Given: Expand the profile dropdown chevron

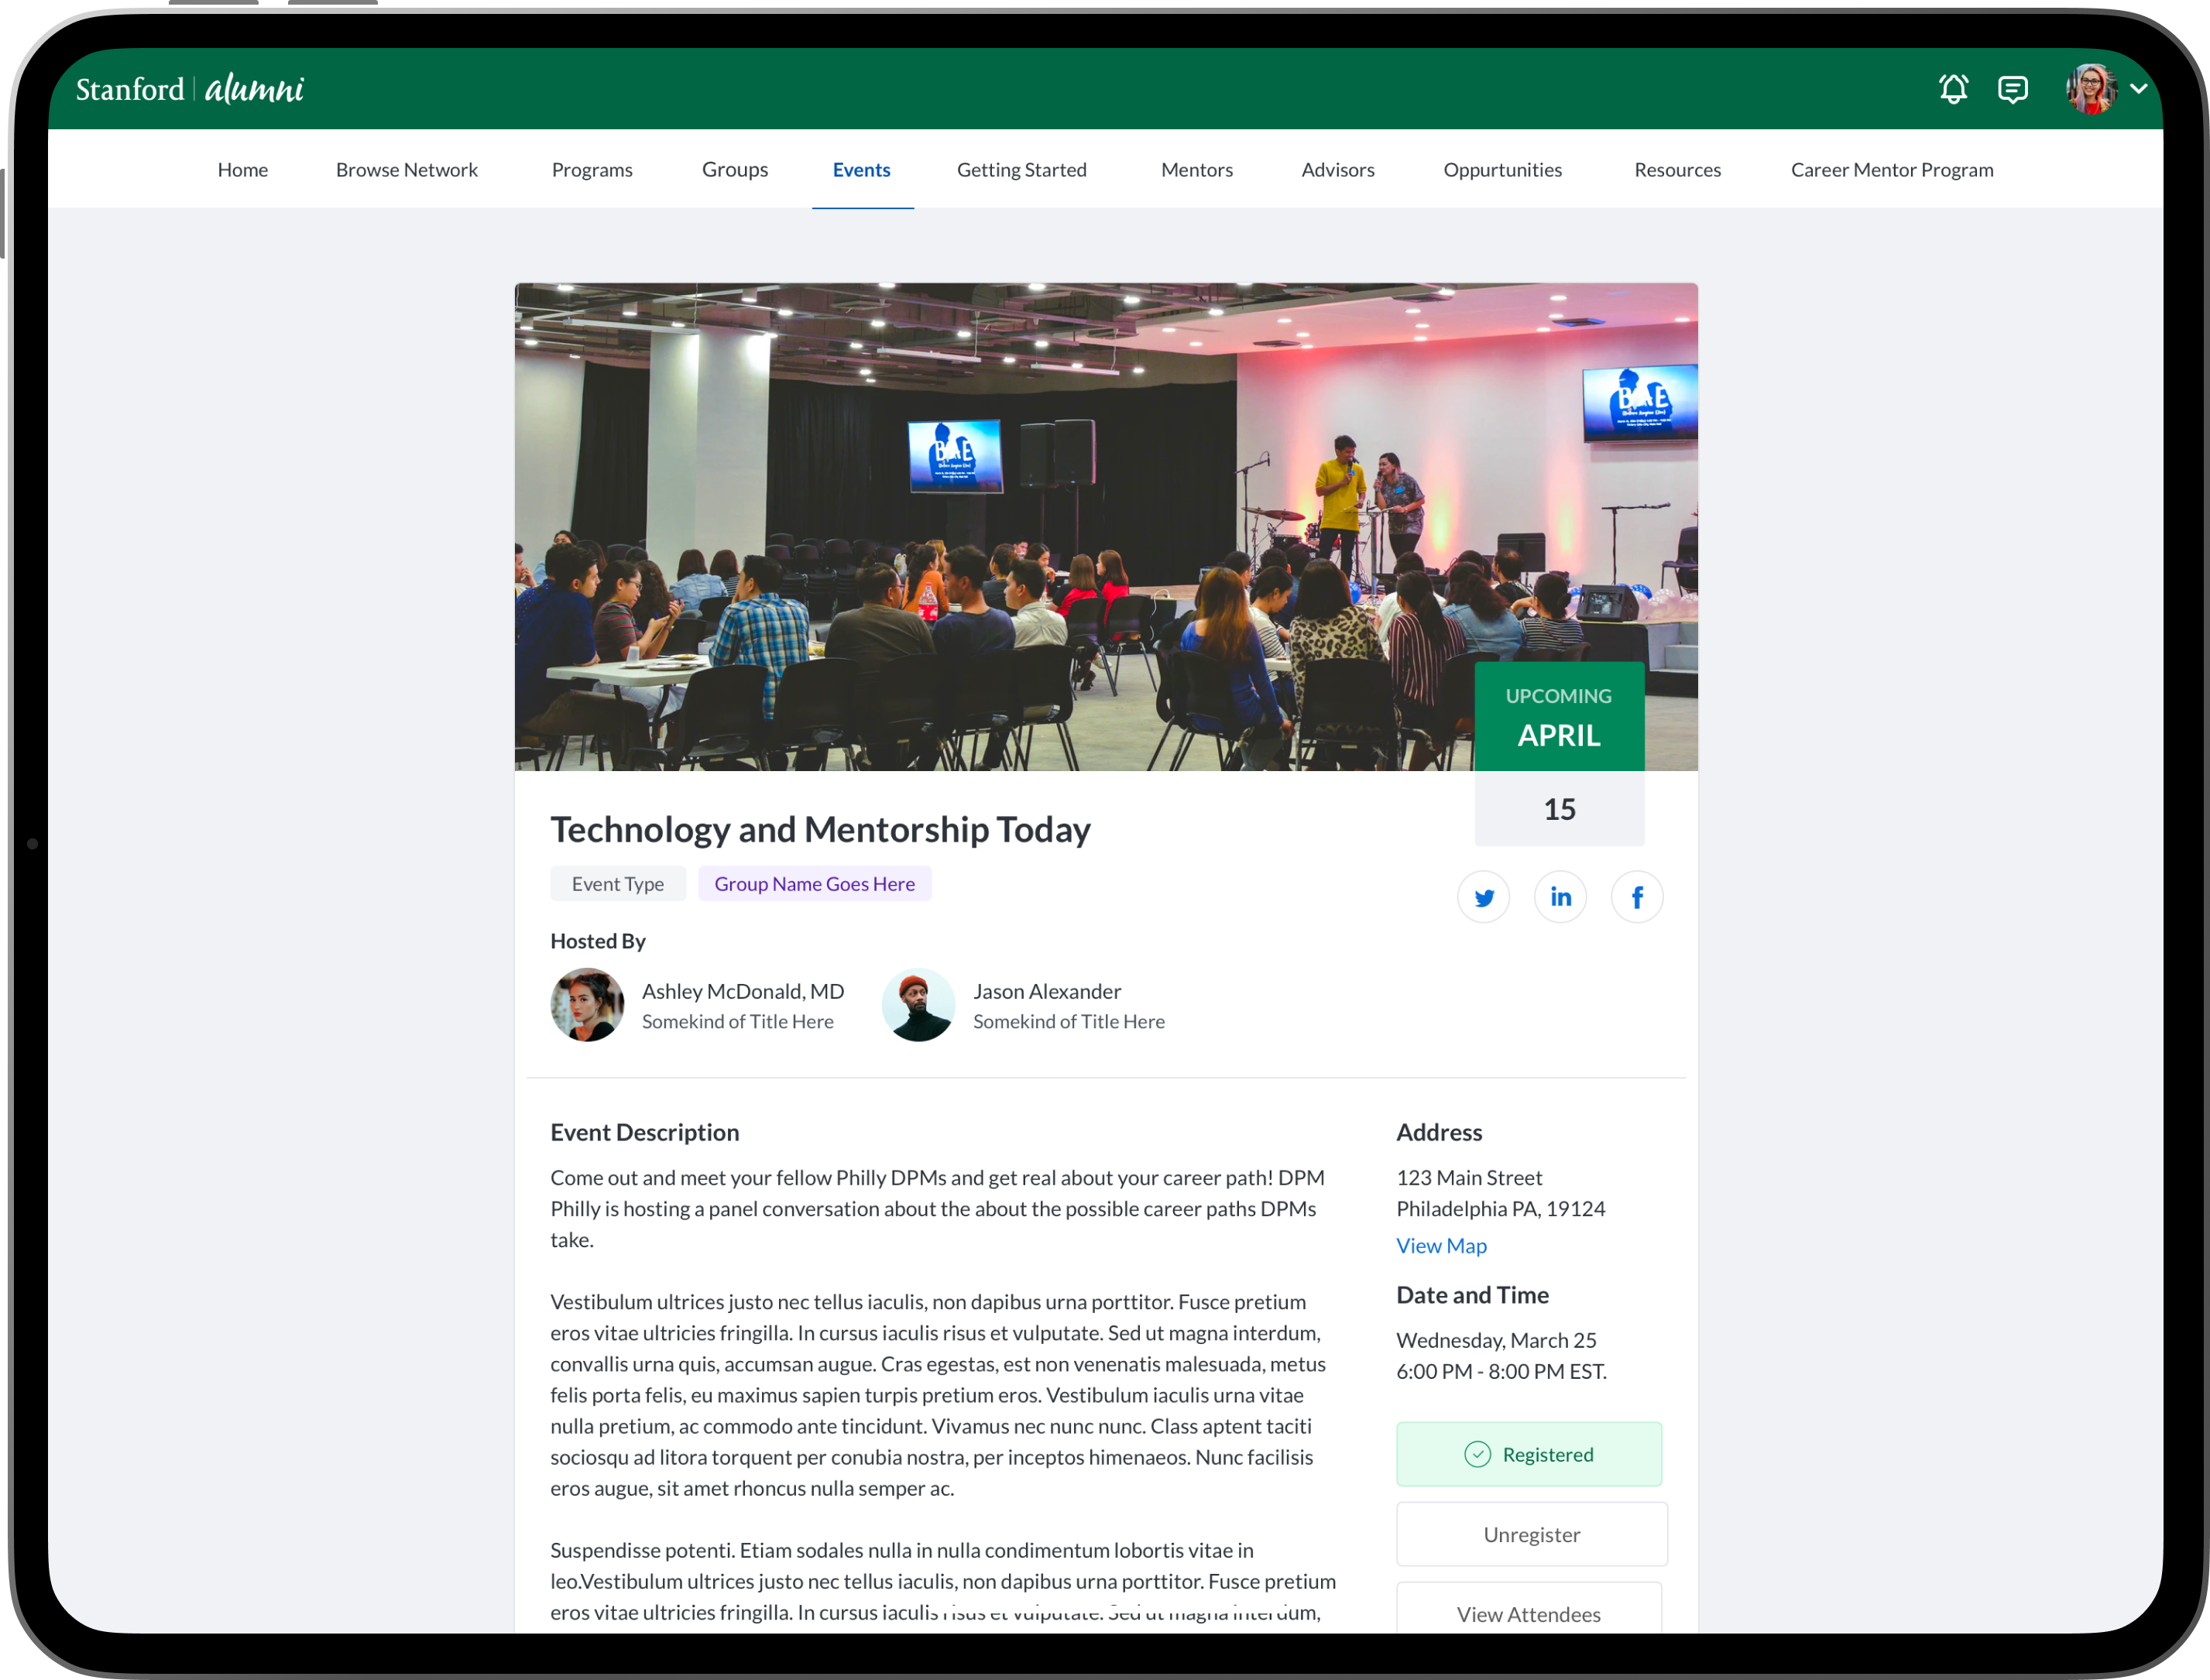Looking at the screenshot, I should click(2139, 89).
